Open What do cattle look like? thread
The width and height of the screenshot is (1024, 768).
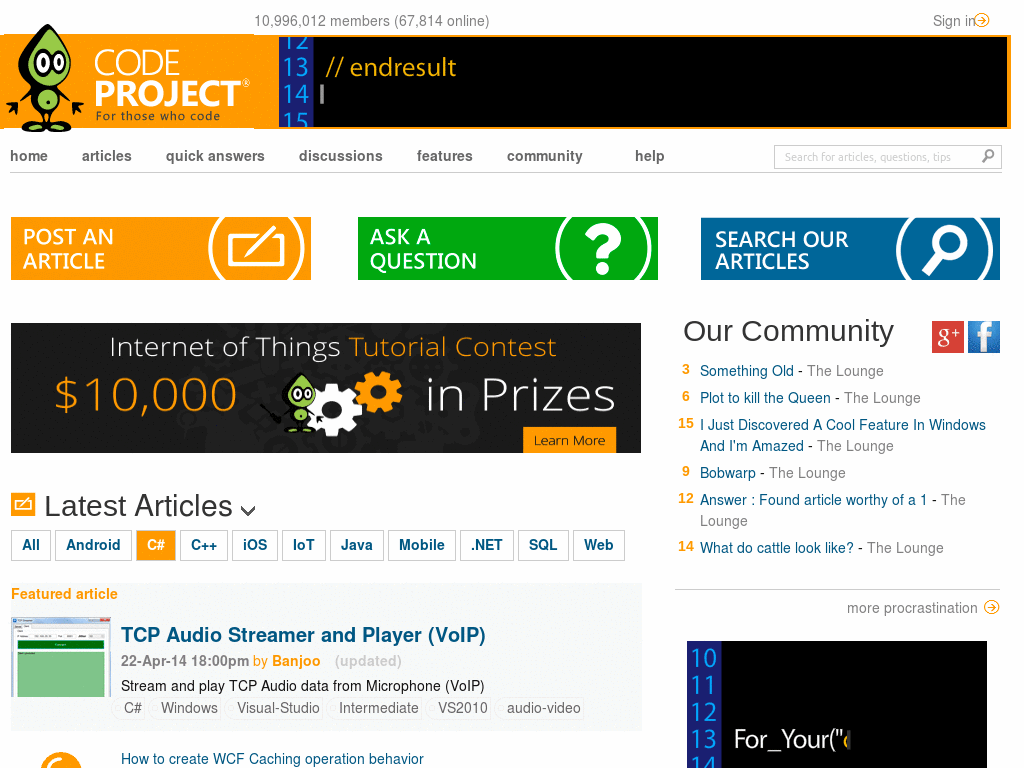[776, 548]
